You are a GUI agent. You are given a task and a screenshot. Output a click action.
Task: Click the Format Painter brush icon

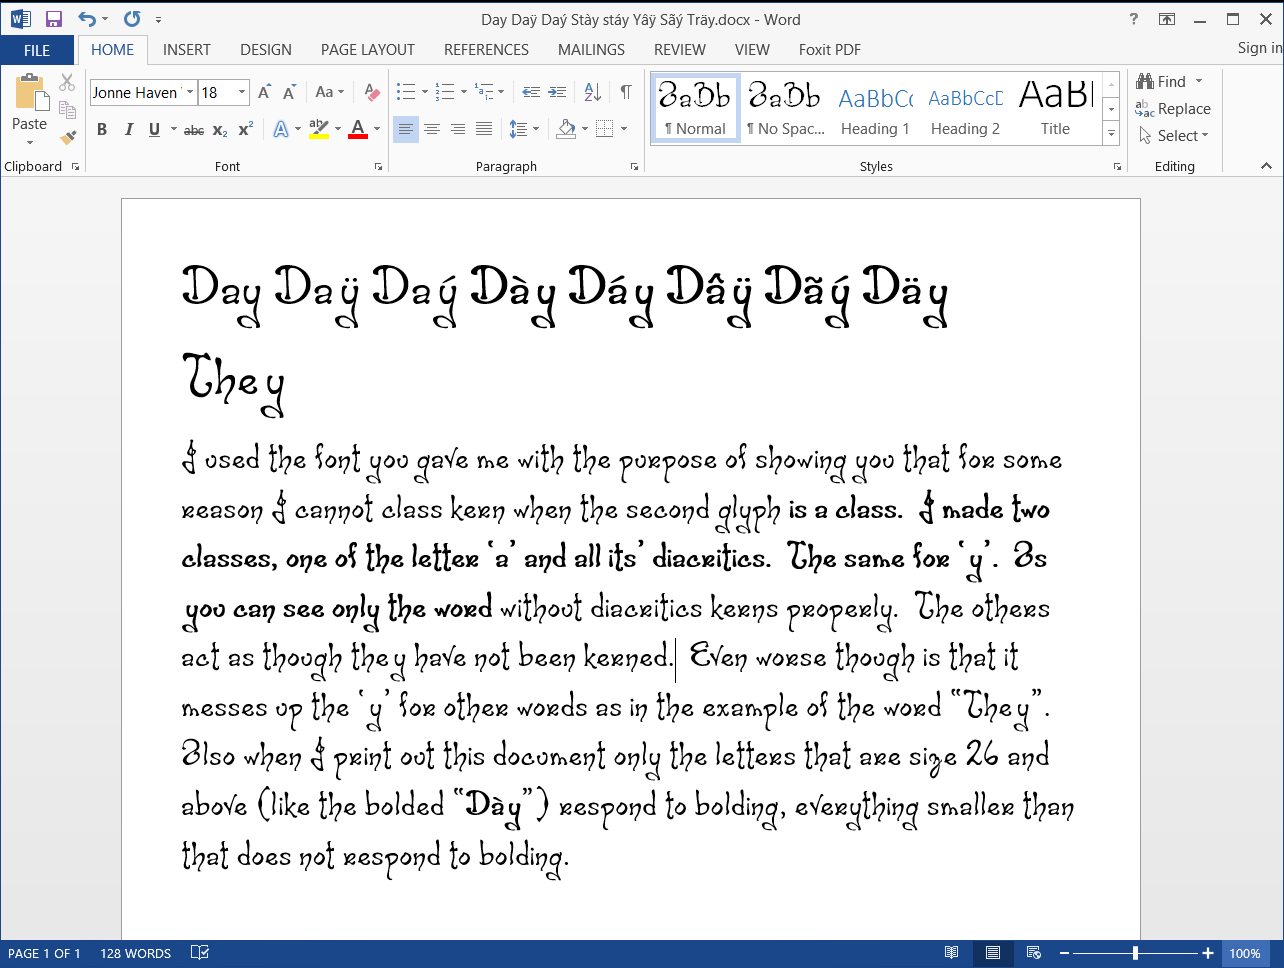tap(68, 137)
